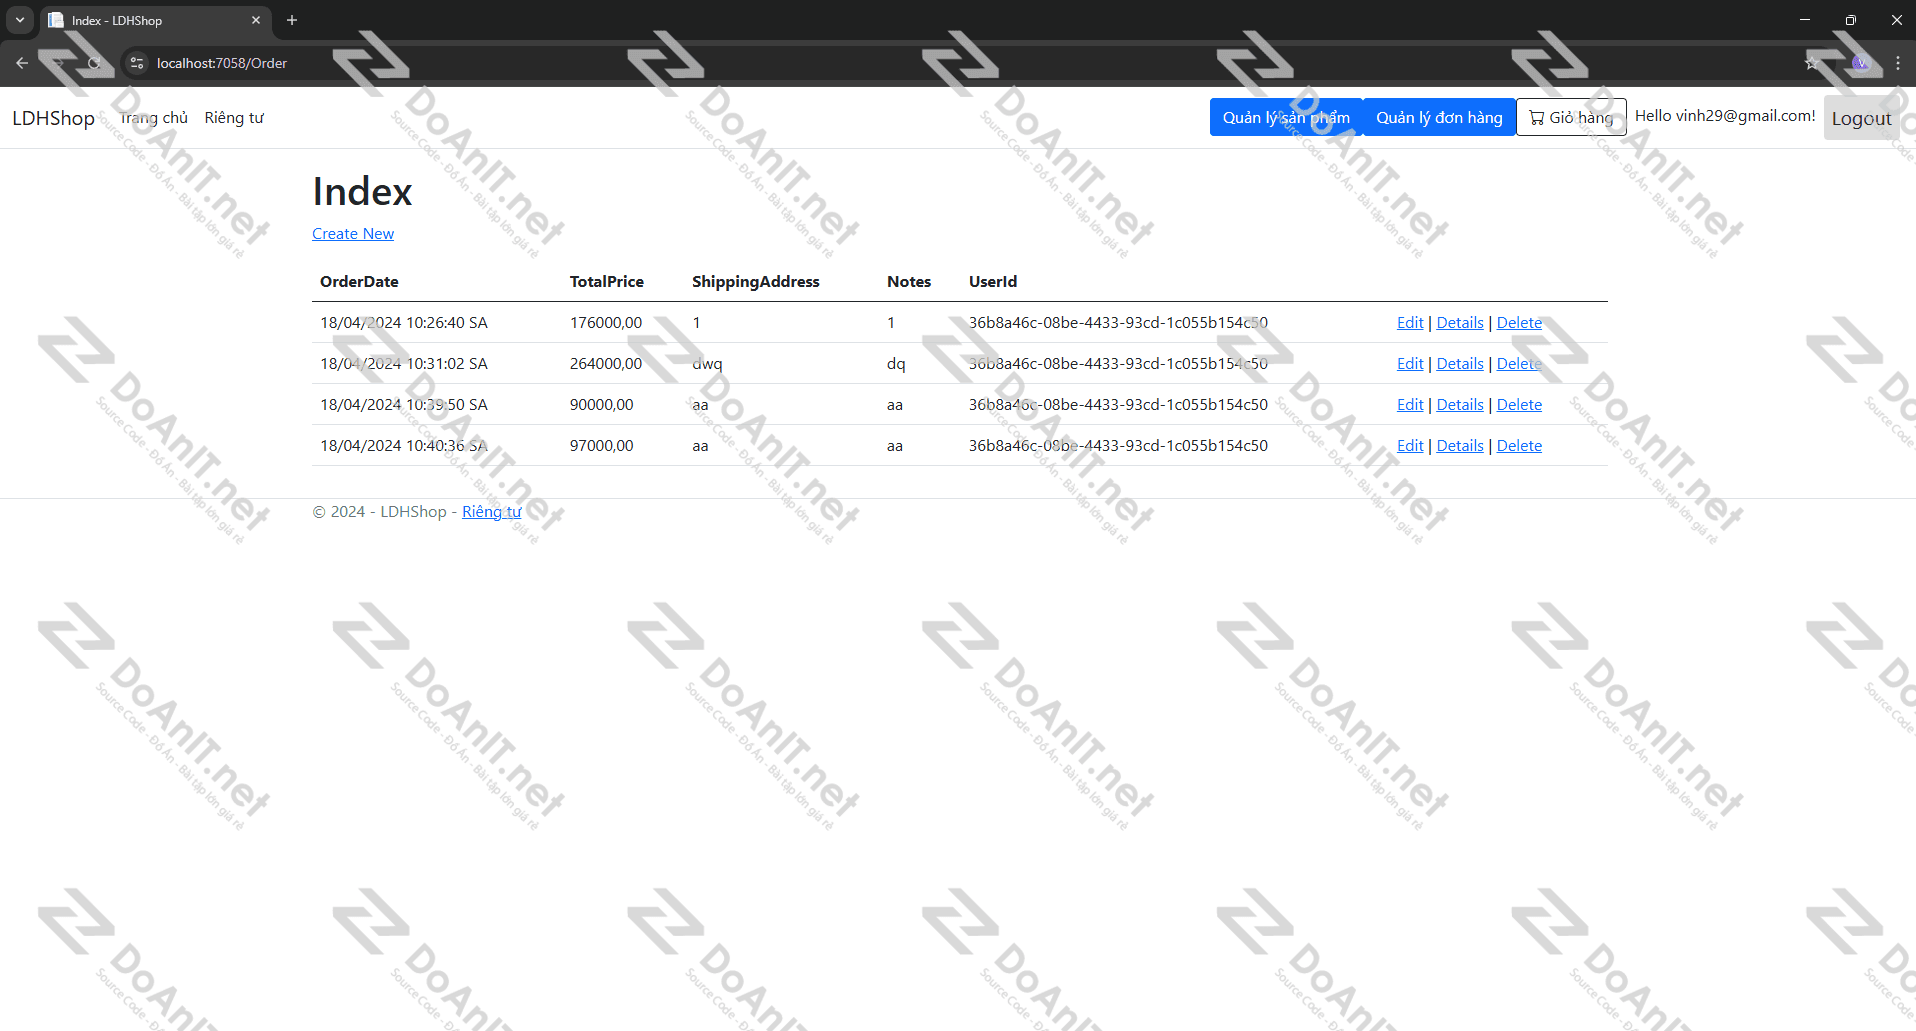Viewport: 1916px width, 1031px height.
Task: Go back using the browser back arrow
Action: click(22, 63)
